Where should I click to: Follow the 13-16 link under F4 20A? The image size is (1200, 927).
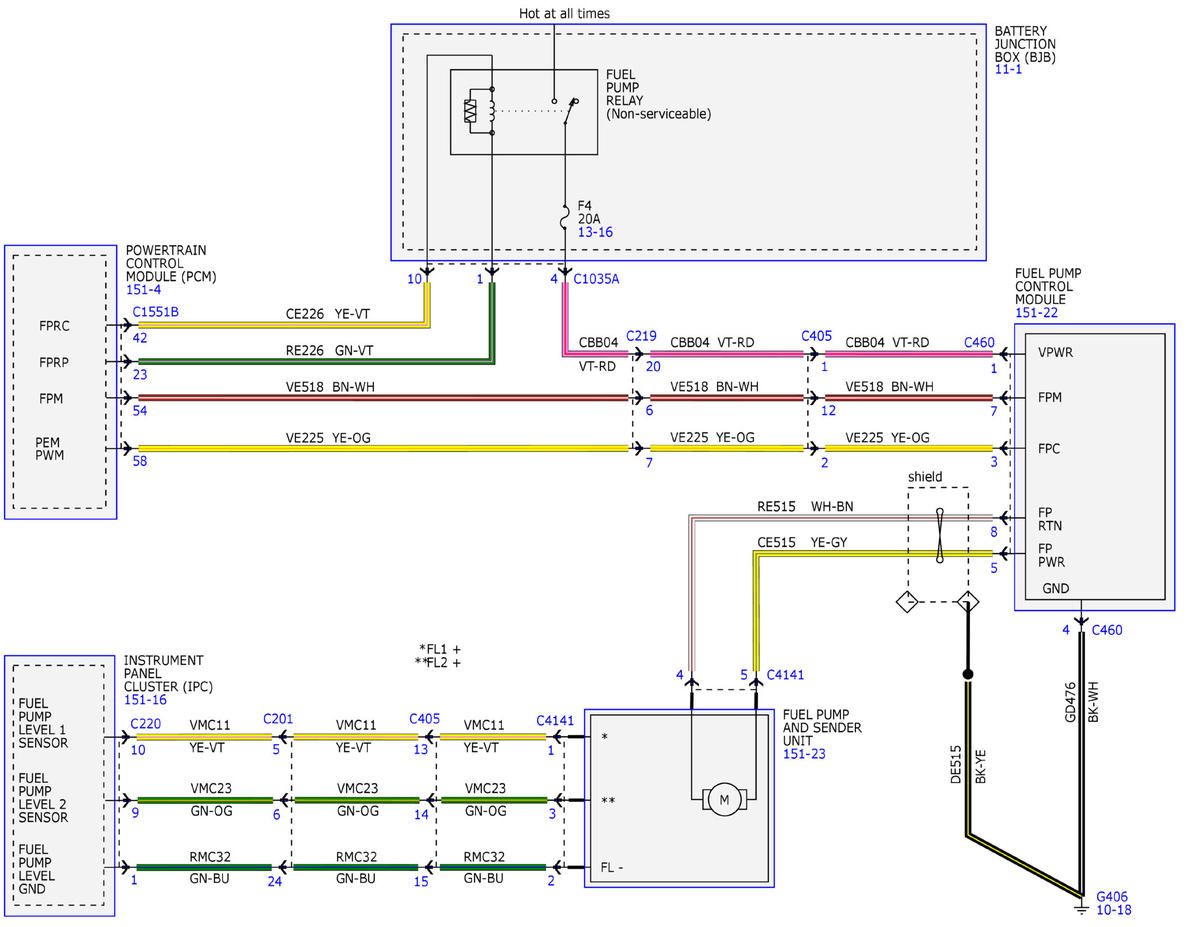click(x=594, y=232)
